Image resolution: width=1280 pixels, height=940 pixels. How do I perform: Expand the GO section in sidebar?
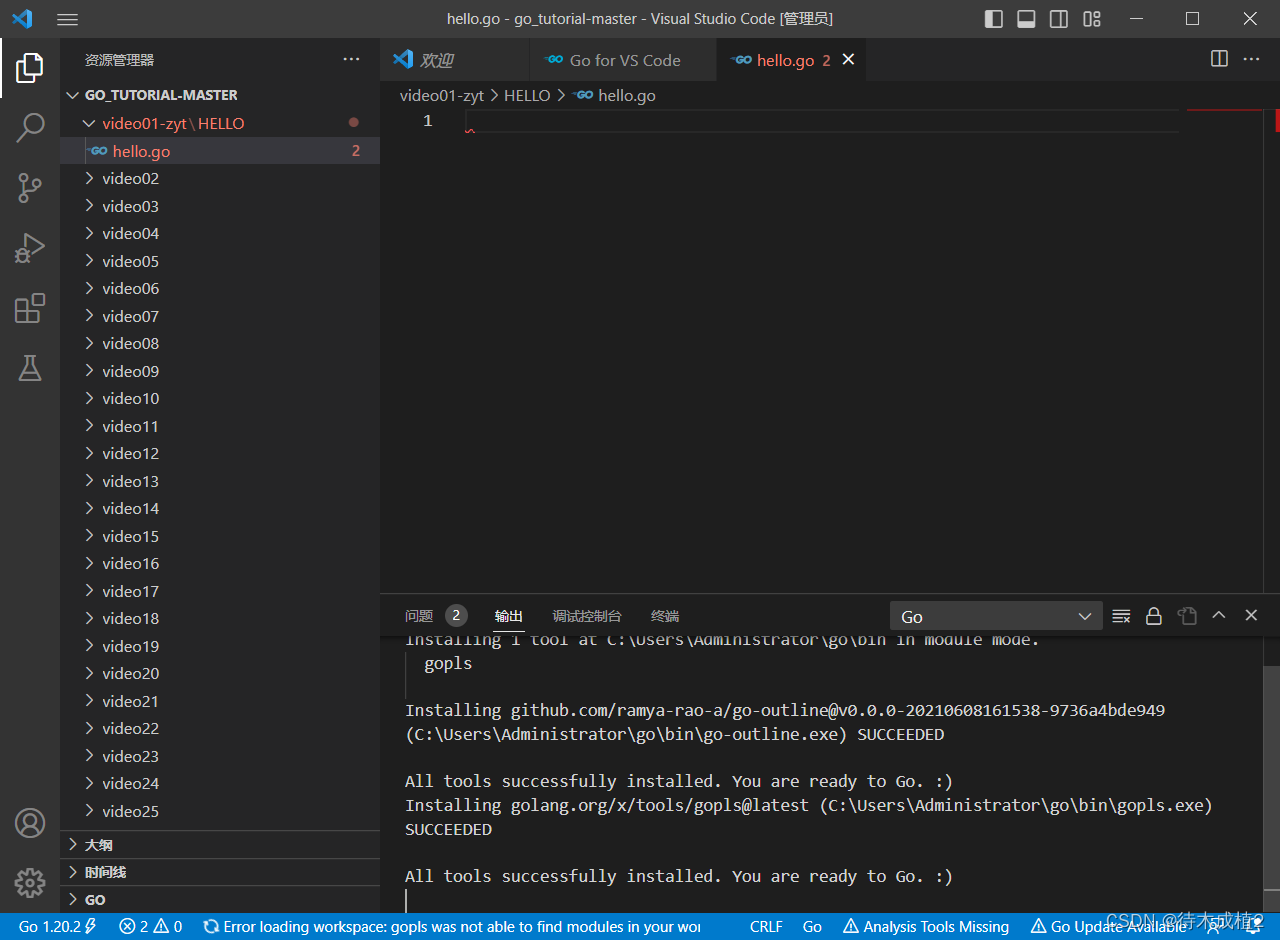tap(220, 899)
